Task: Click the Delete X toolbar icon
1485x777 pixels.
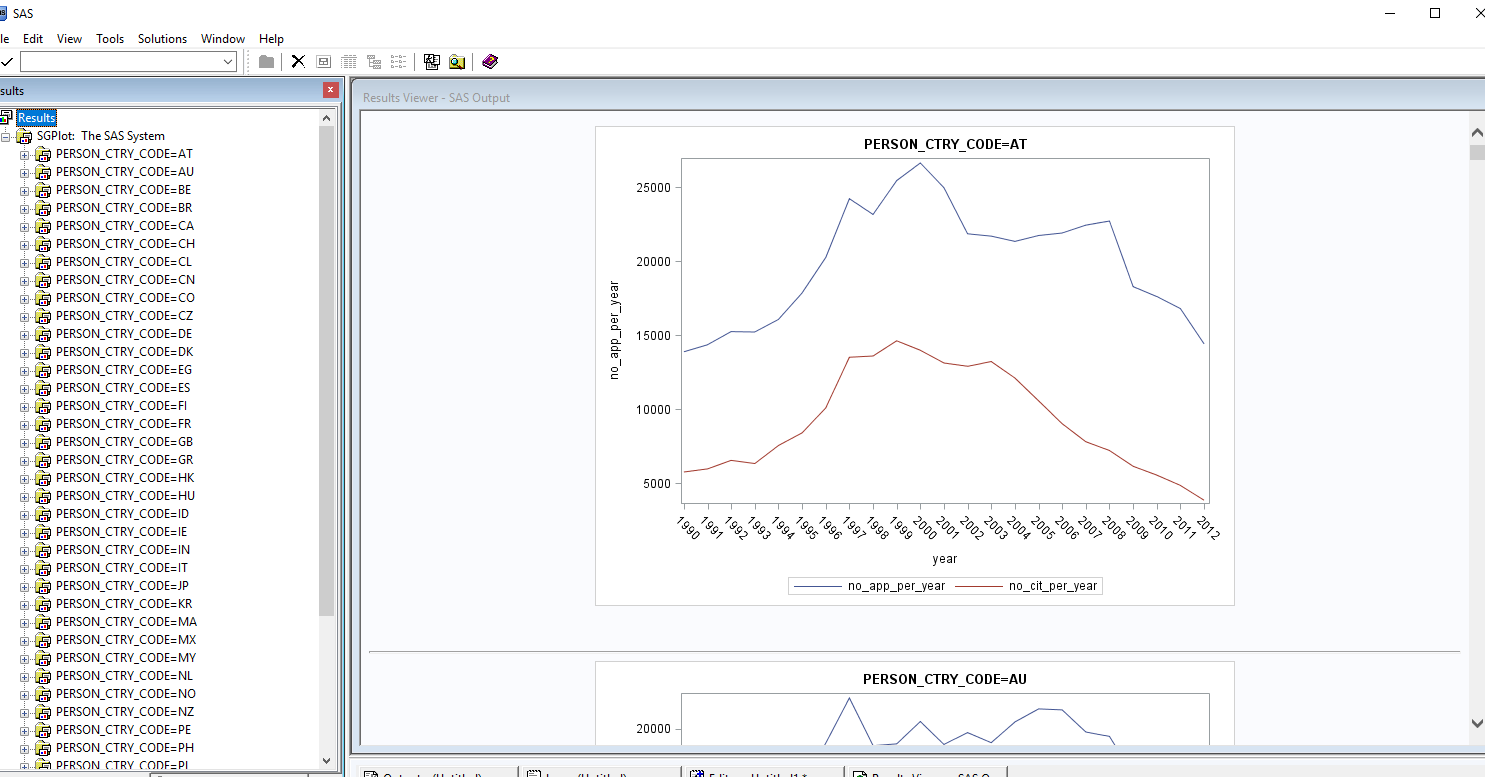Action: coord(298,62)
